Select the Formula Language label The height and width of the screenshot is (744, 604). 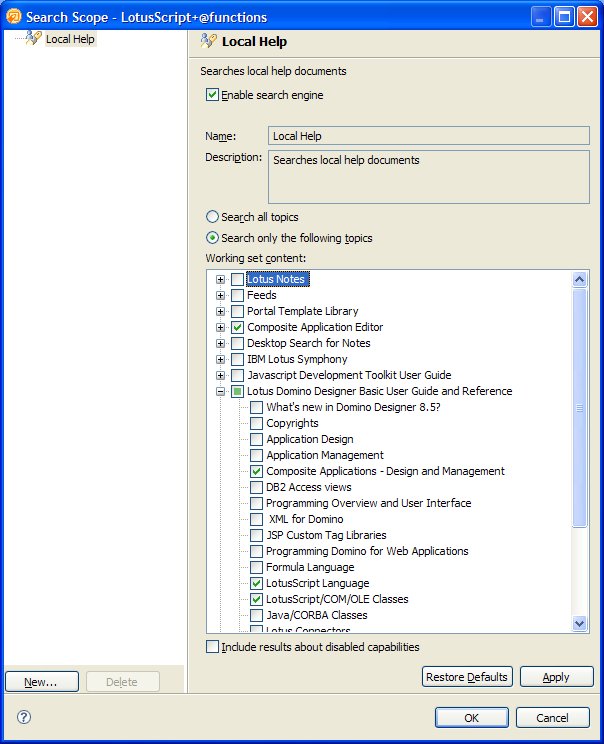[310, 567]
